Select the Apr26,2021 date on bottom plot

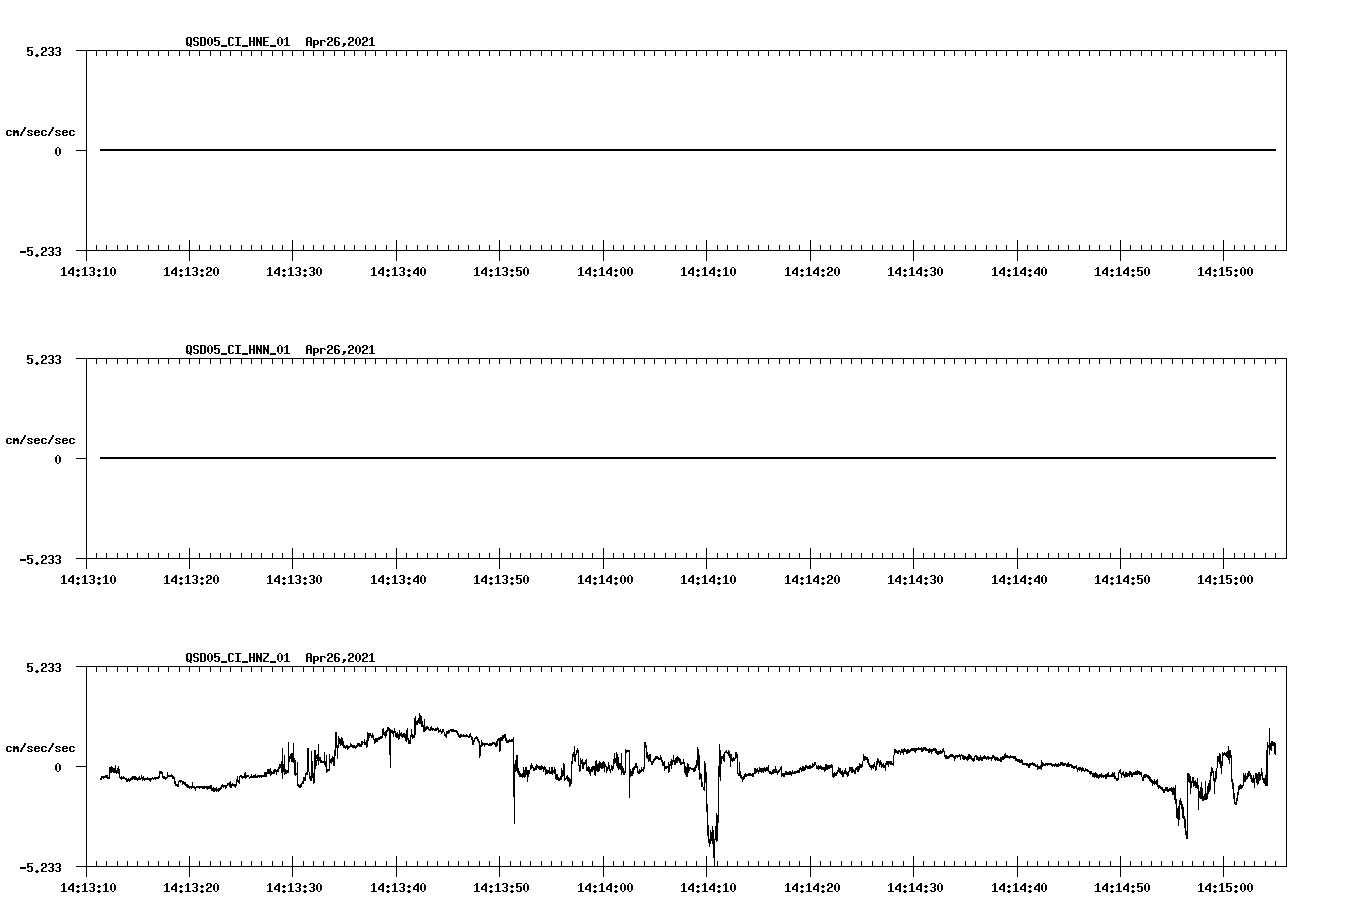(339, 658)
